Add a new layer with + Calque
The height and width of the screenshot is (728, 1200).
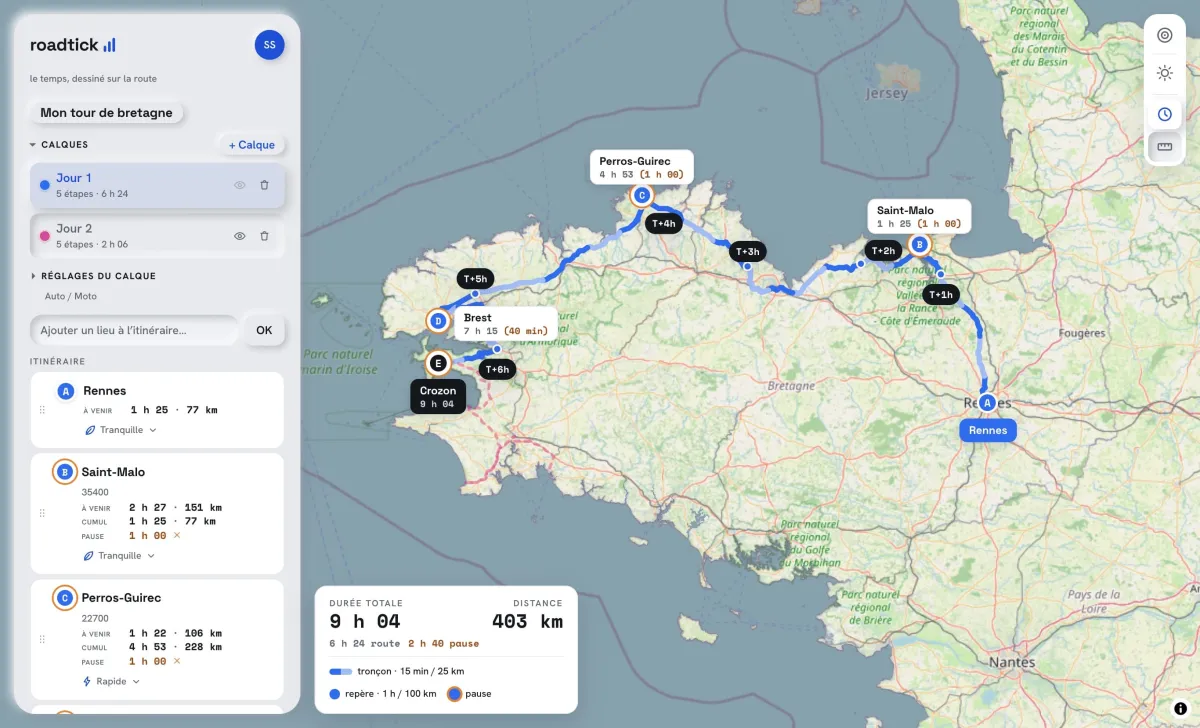[252, 145]
